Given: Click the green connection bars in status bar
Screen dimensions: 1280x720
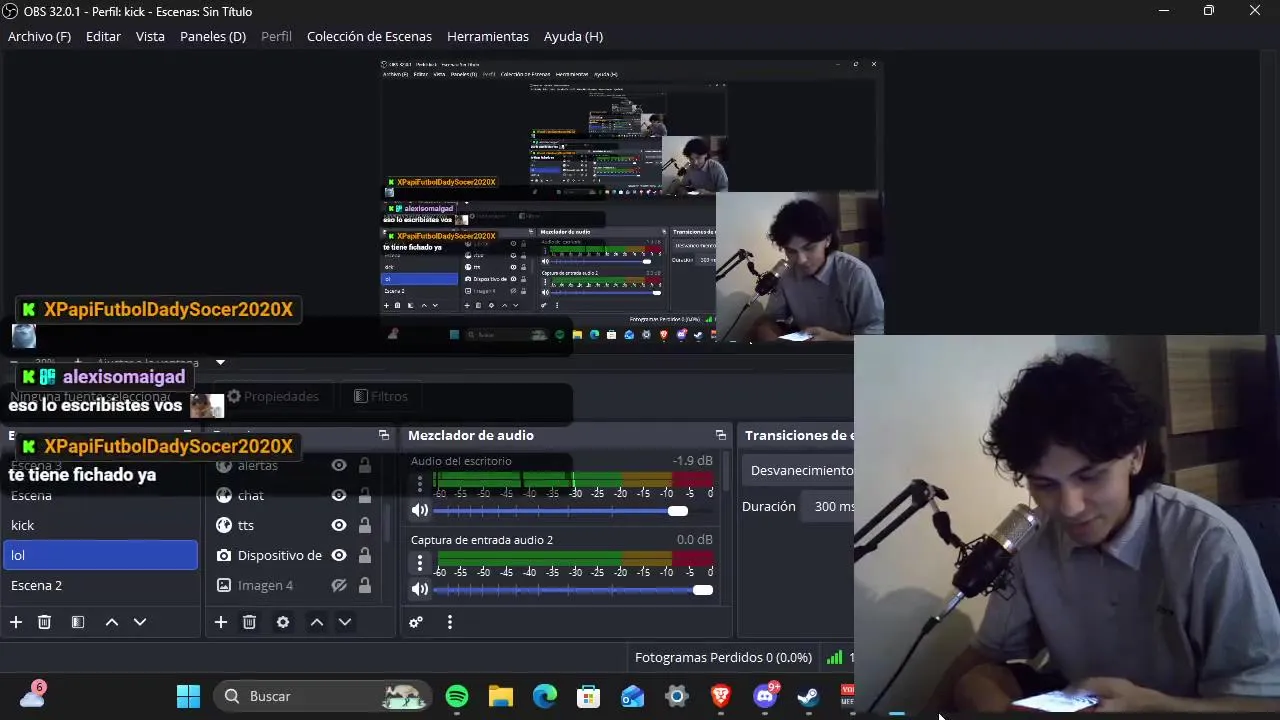Looking at the screenshot, I should [x=834, y=658].
